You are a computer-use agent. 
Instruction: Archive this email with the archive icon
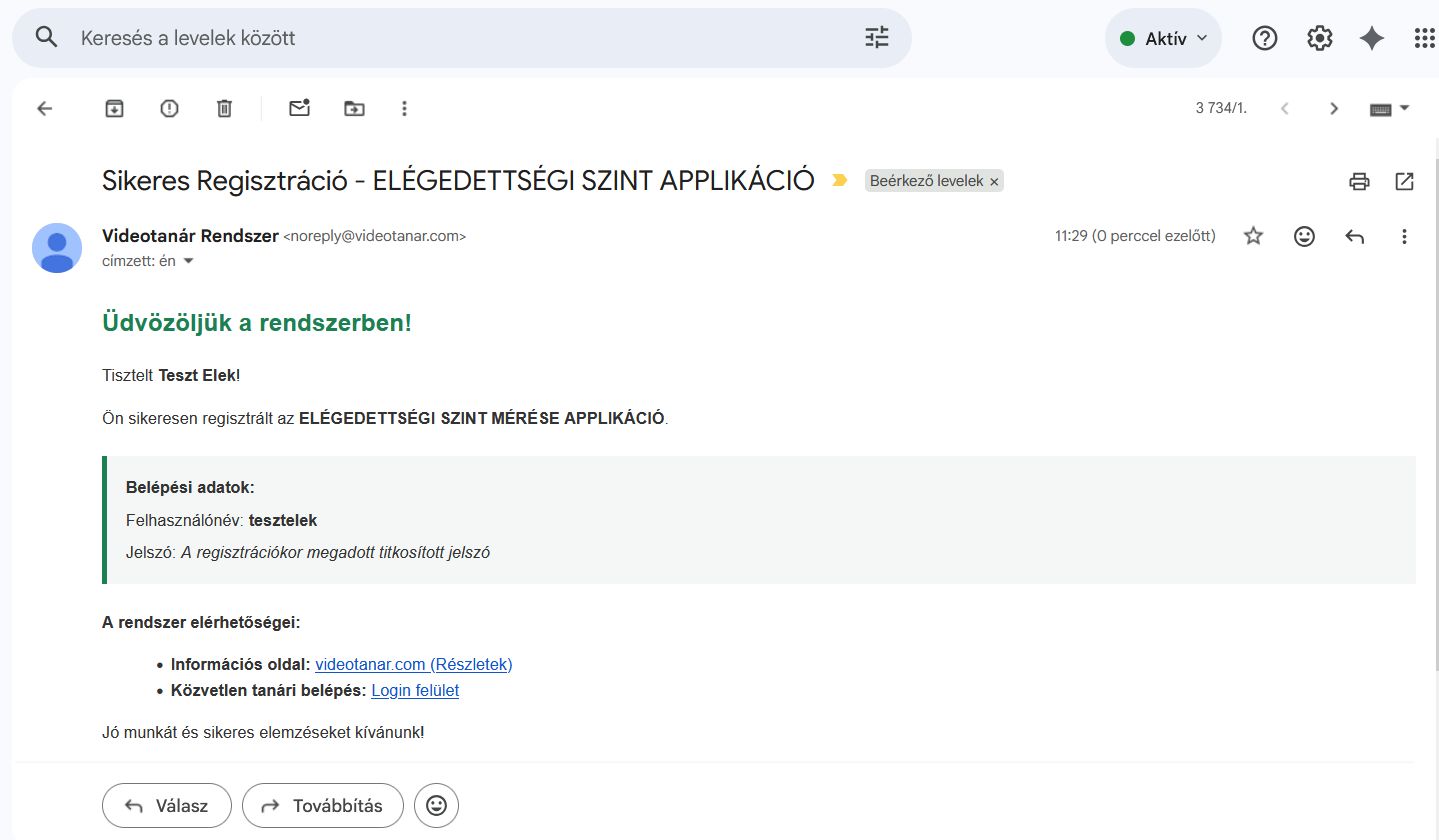point(115,109)
